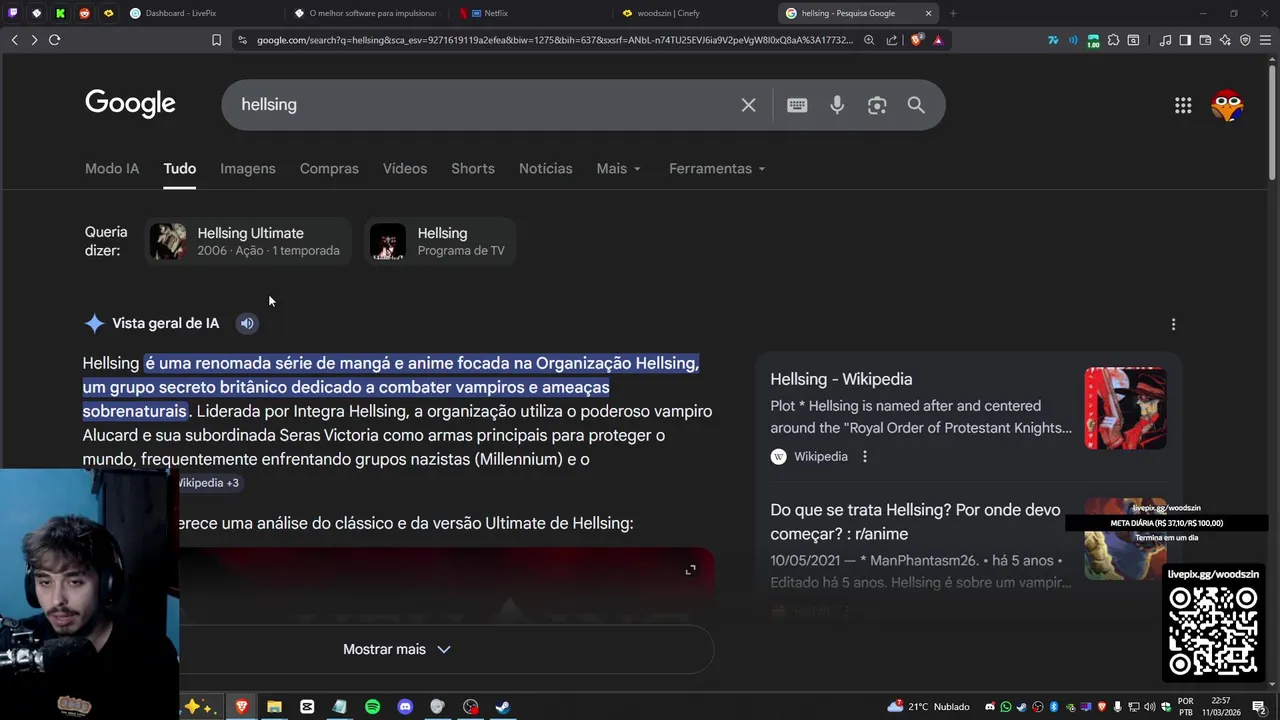Open a new browser tab with plus
Screen dimensions: 1280x720
pyautogui.click(x=953, y=13)
